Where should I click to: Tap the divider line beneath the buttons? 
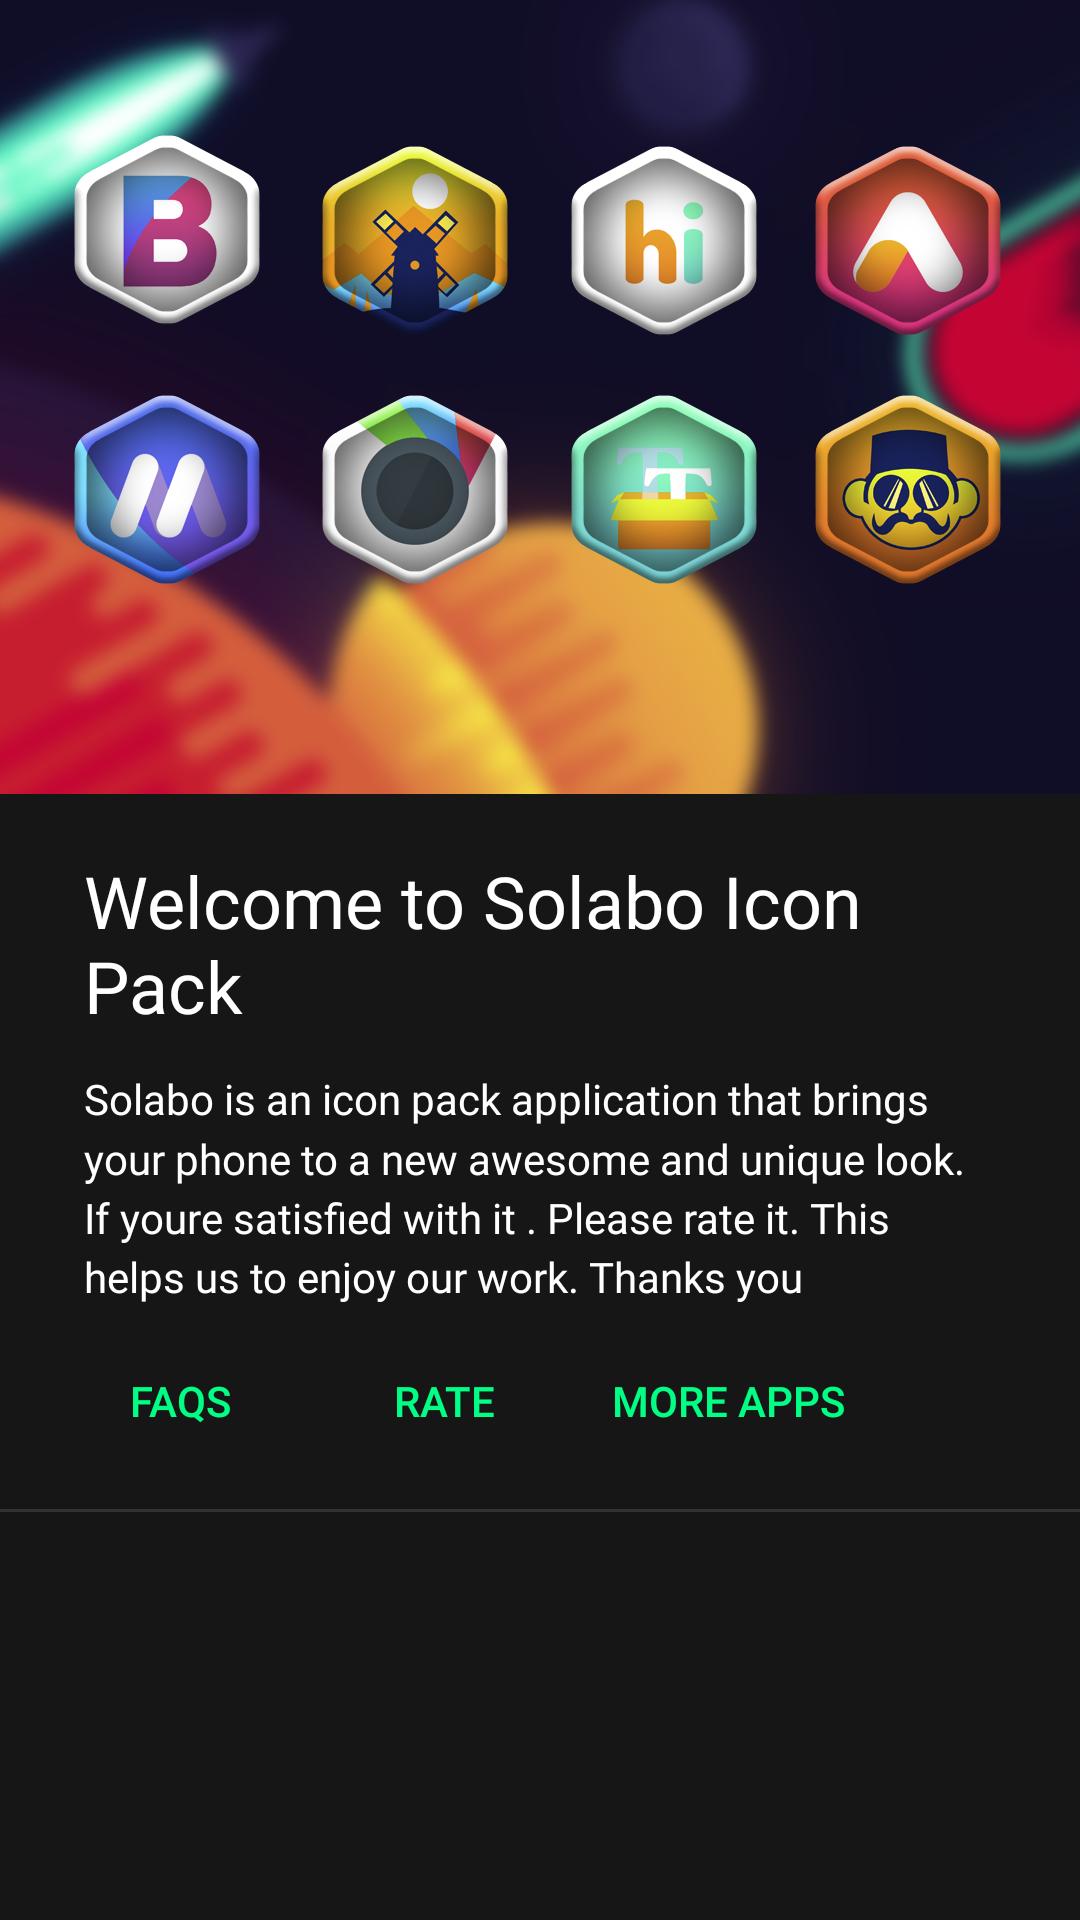pyautogui.click(x=540, y=1510)
